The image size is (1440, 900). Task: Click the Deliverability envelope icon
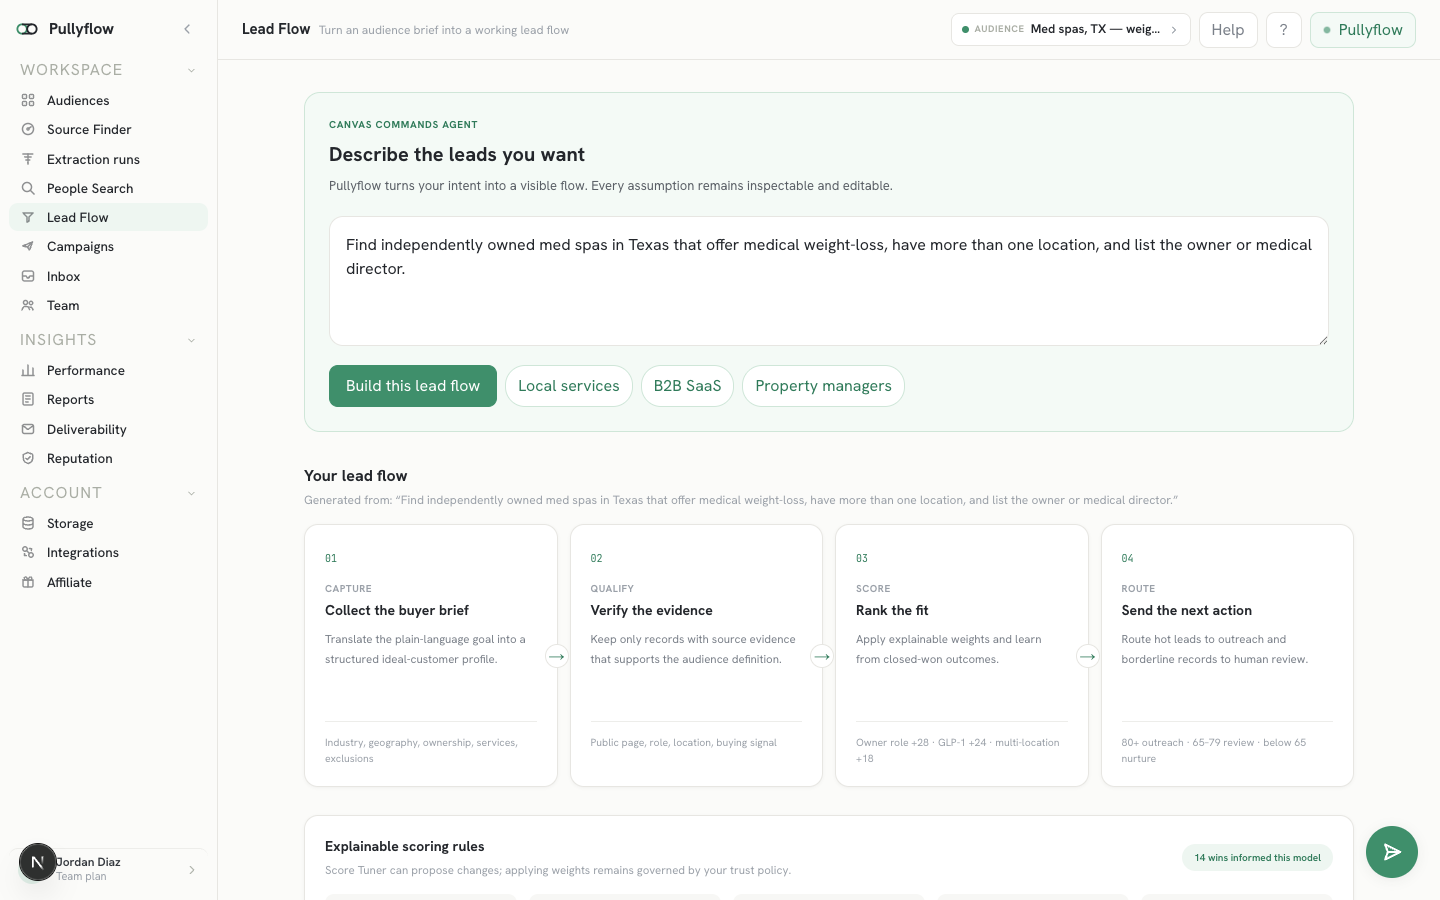[28, 429]
